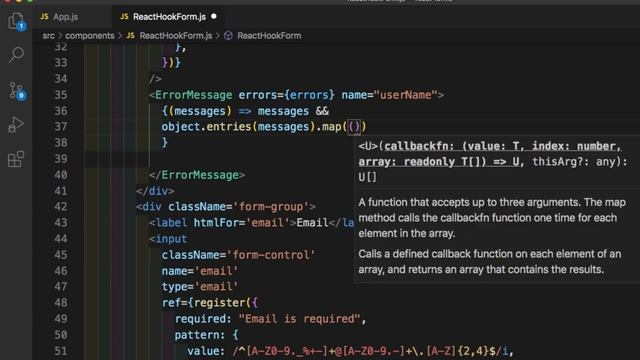Image resolution: width=640 pixels, height=360 pixels.
Task: Click the JS file icon on the App.js tab
Action: (x=44, y=17)
